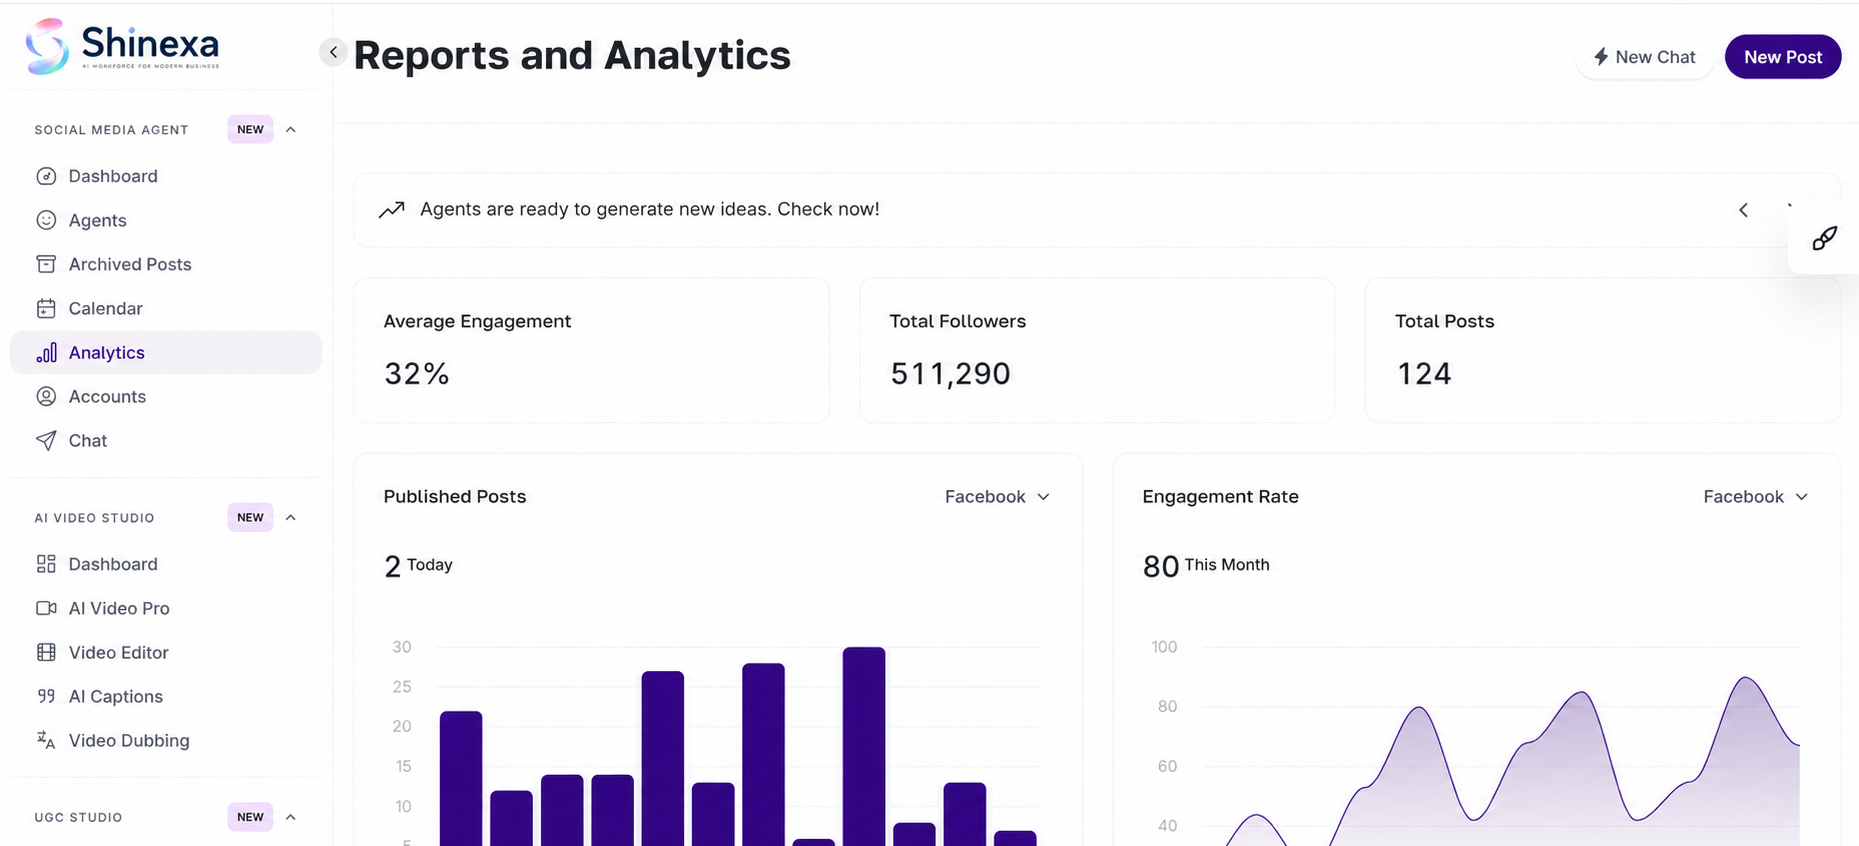Click the lightning bolt icon in New Chat
The height and width of the screenshot is (846, 1859).
pos(1601,57)
